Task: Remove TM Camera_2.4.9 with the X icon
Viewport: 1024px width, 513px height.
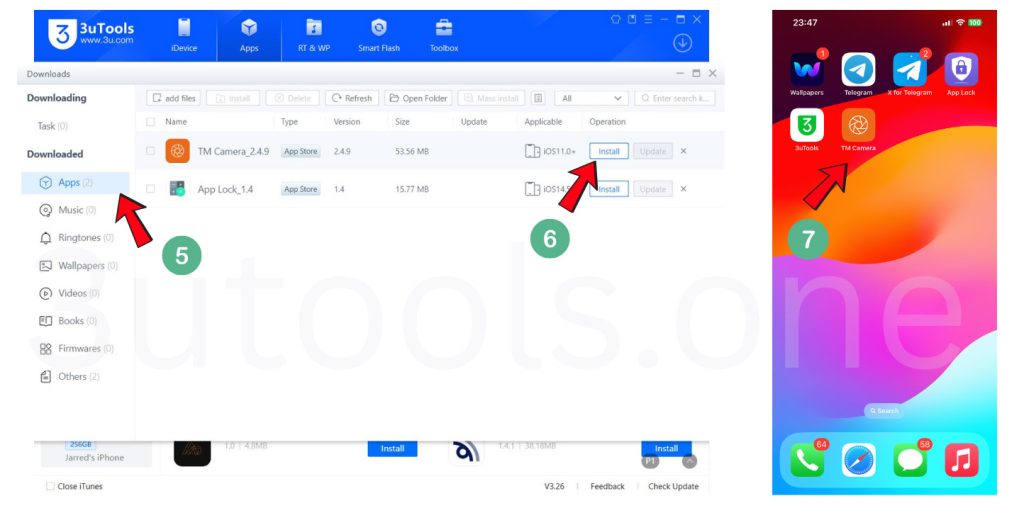Action: (x=684, y=151)
